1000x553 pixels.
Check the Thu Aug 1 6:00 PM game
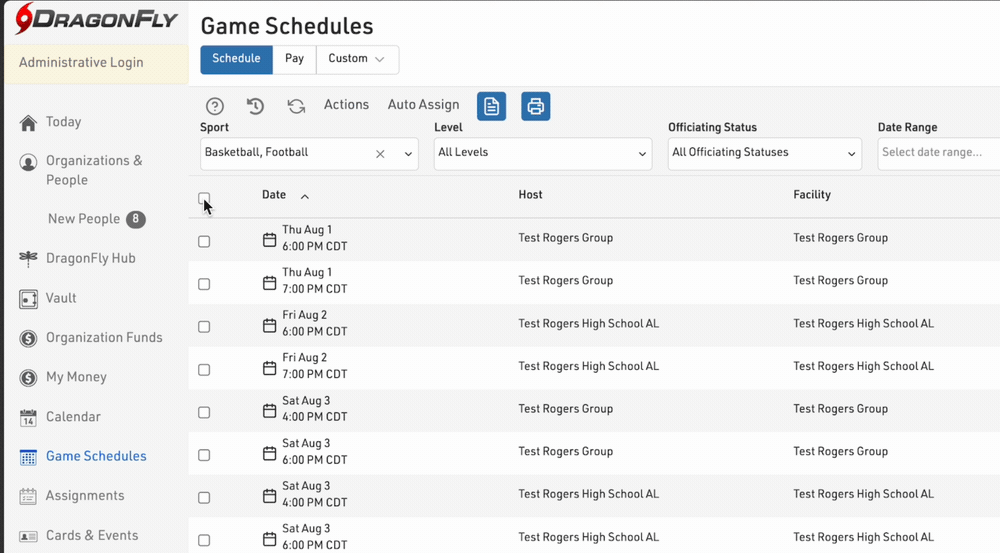204,242
